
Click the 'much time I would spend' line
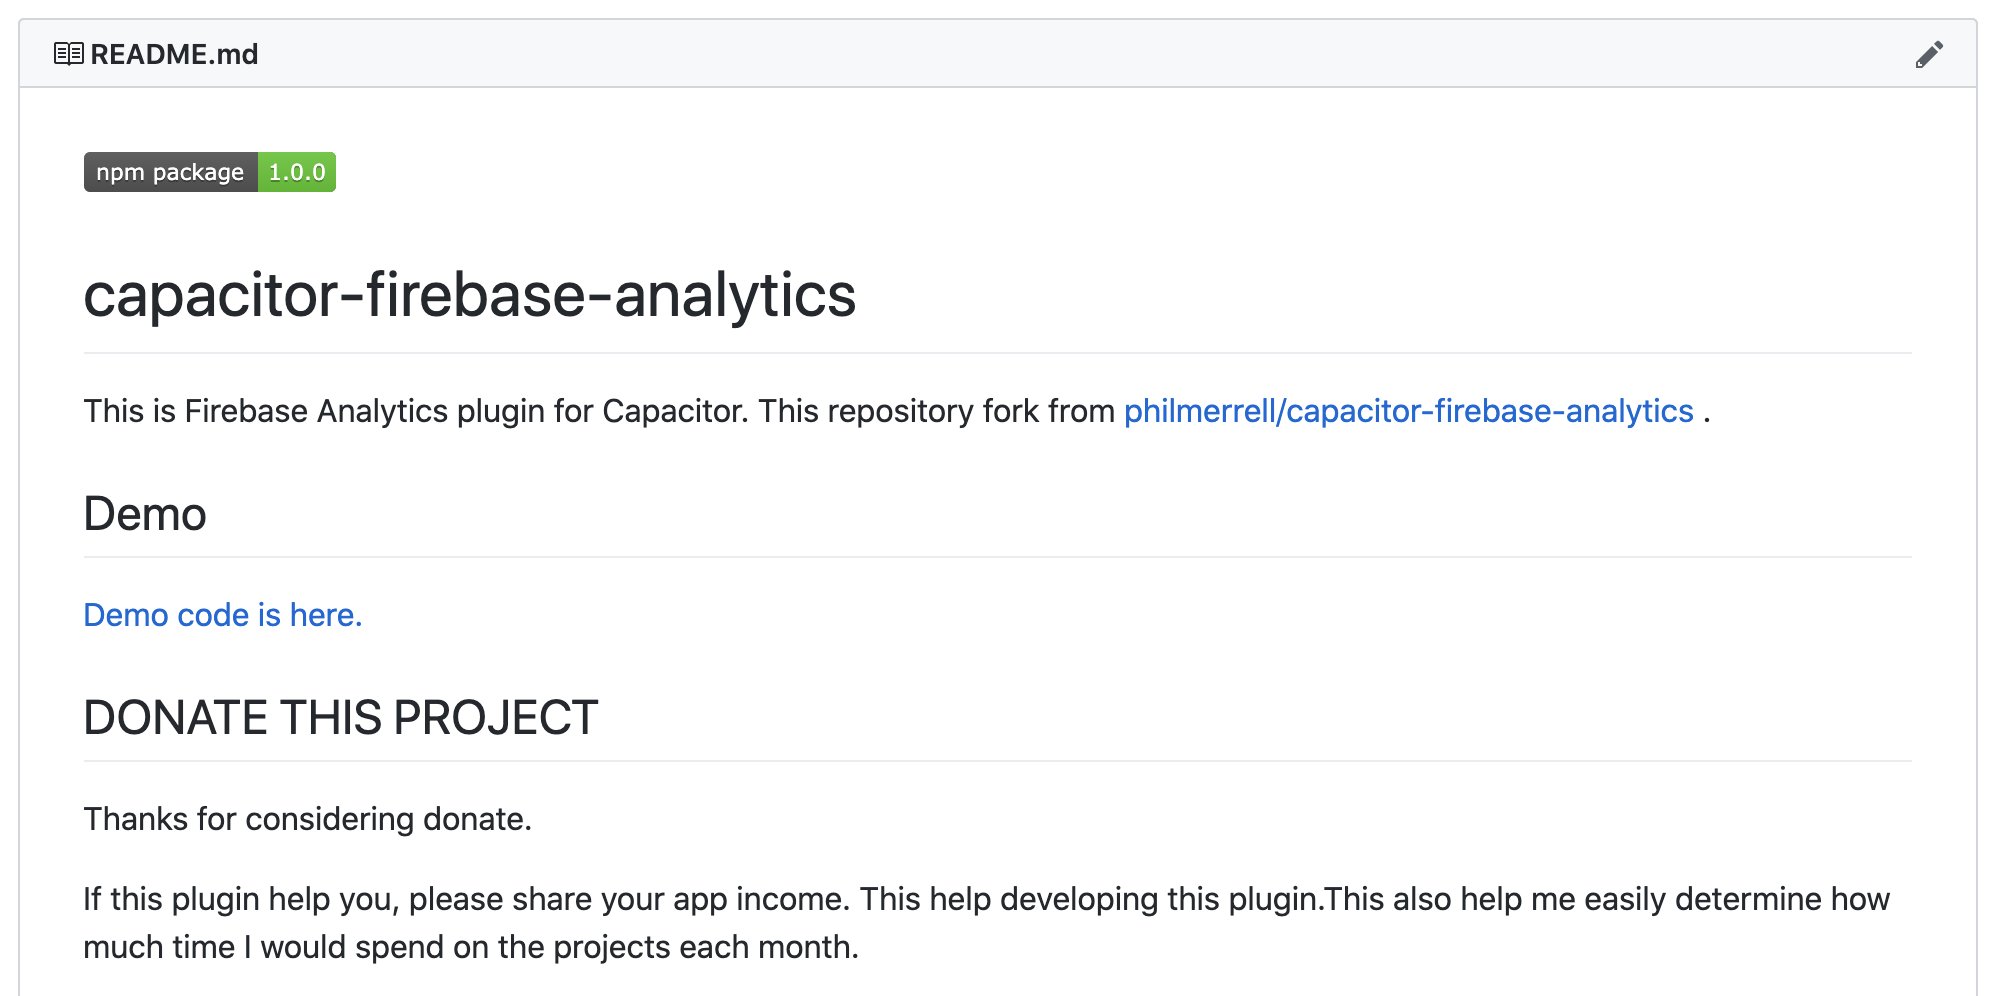click(x=471, y=947)
